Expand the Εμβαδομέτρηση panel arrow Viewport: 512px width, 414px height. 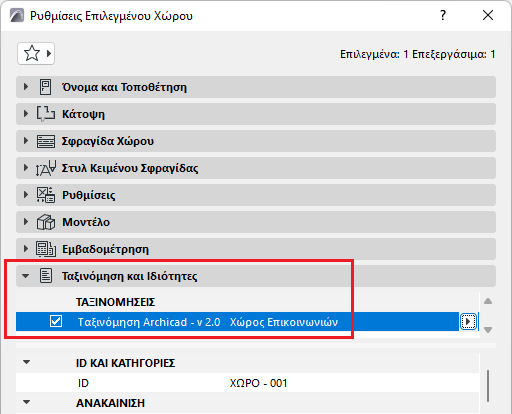pos(26,249)
